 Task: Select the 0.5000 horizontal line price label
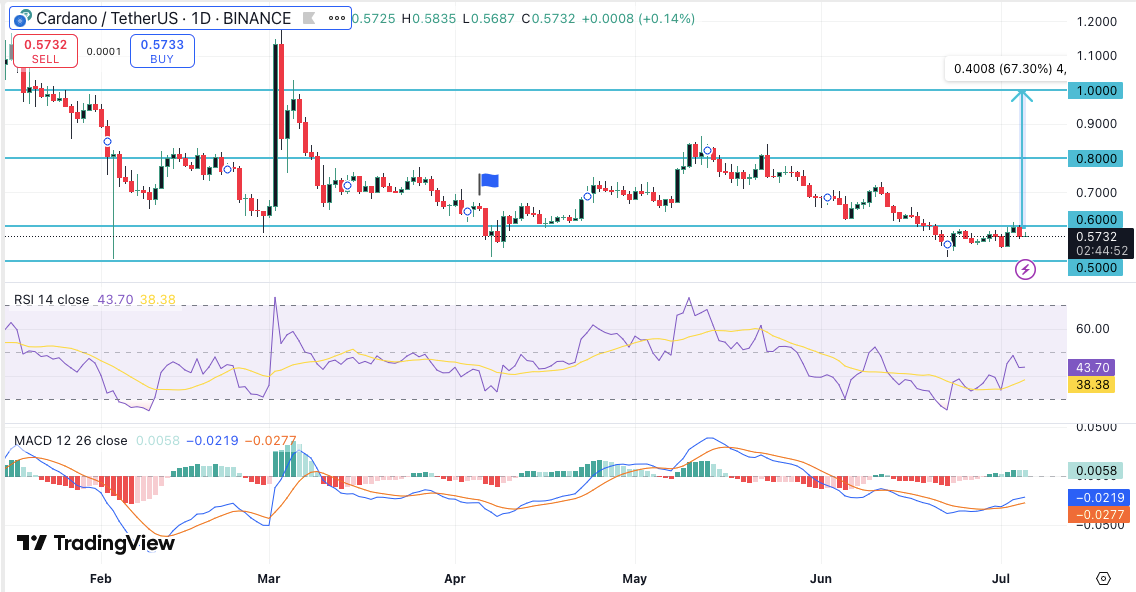point(1096,267)
